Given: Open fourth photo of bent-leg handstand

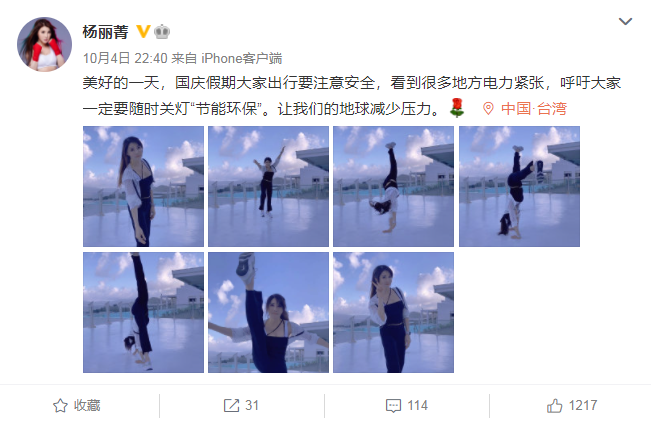Looking at the screenshot, I should point(519,186).
